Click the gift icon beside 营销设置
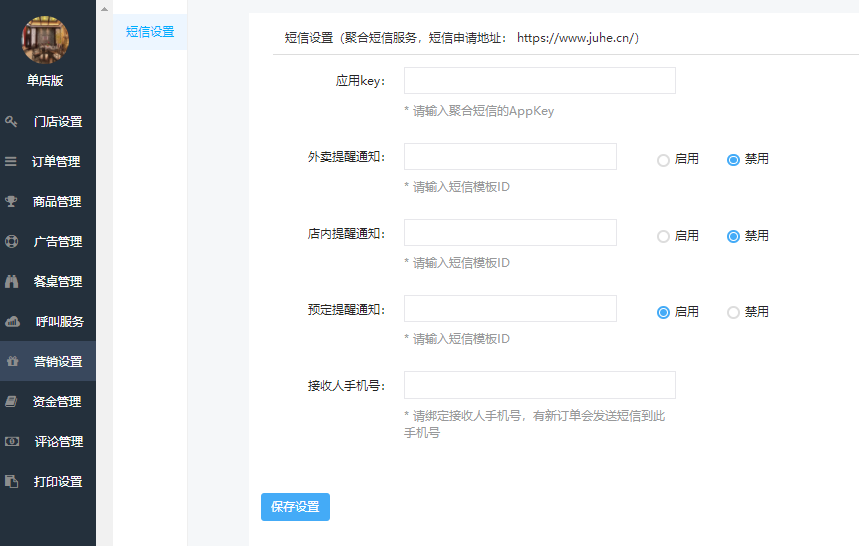 13,361
